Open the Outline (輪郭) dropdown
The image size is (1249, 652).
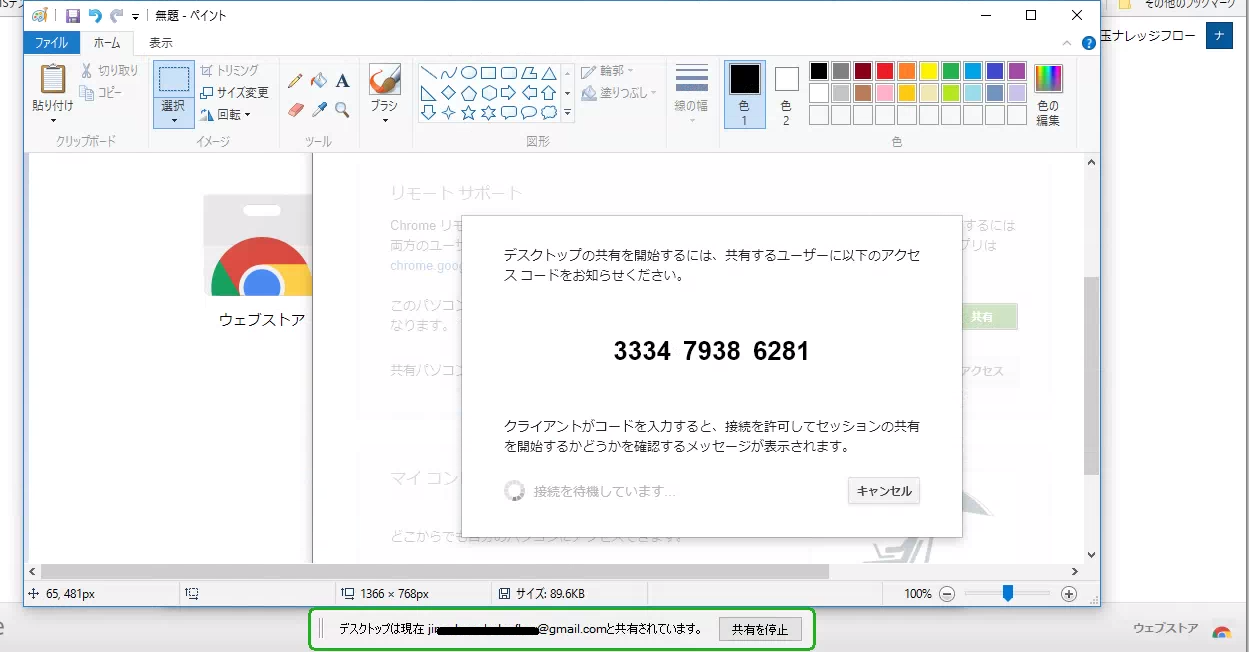tap(607, 70)
